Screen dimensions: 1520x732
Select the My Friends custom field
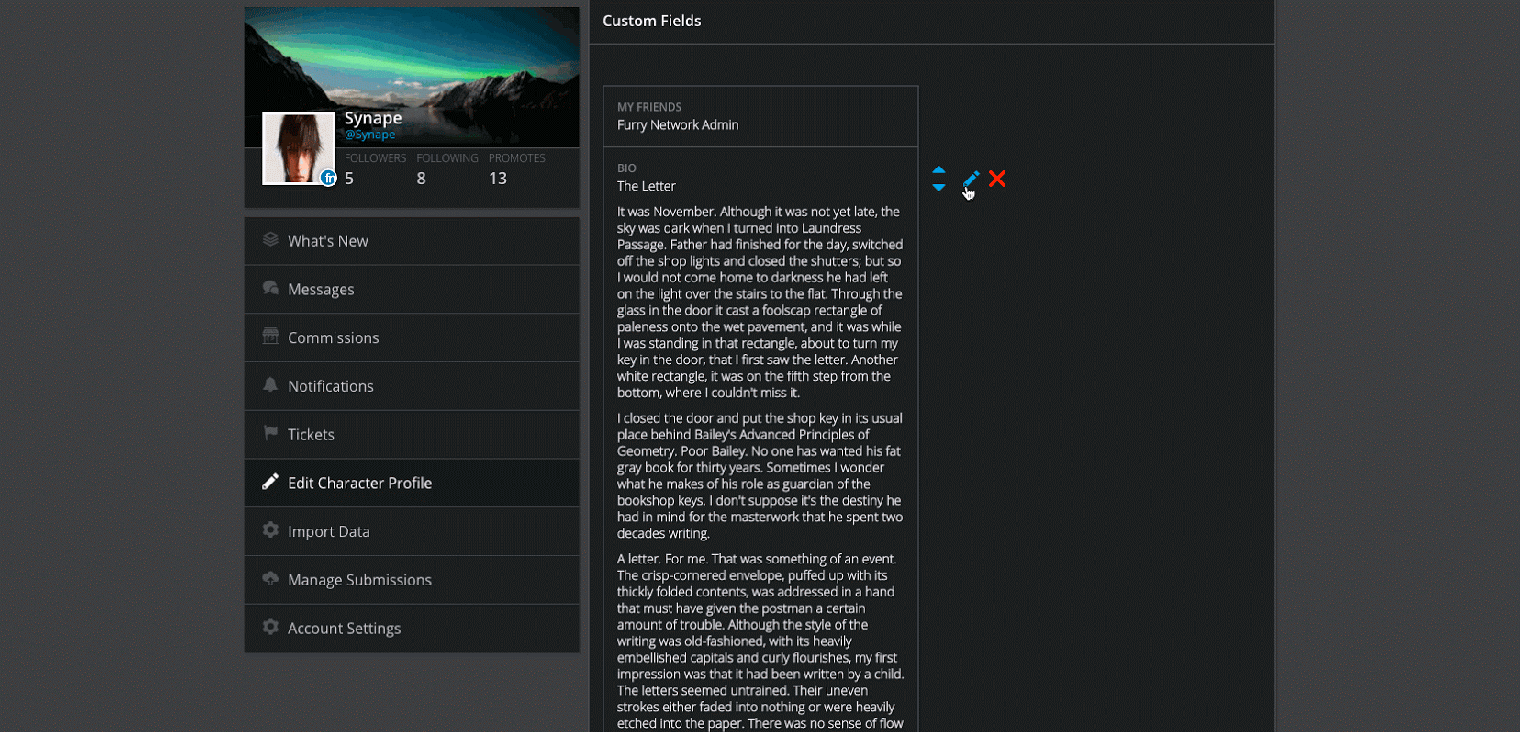[760, 116]
